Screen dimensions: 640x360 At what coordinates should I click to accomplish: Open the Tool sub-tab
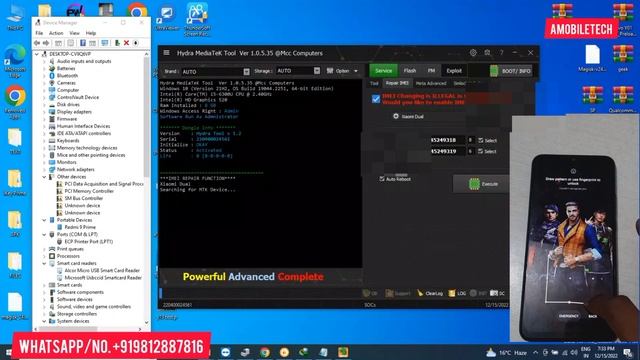click(x=374, y=83)
